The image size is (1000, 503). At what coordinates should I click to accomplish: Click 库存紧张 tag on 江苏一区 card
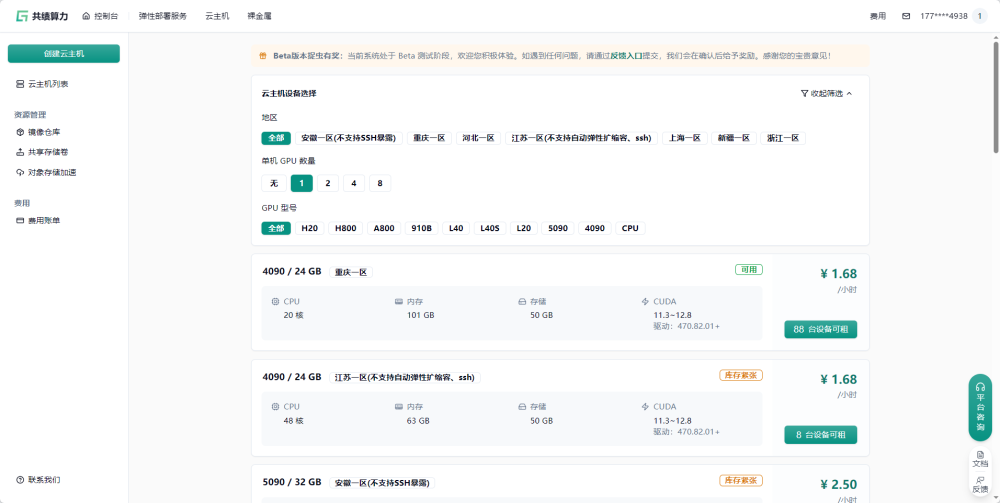click(x=741, y=375)
